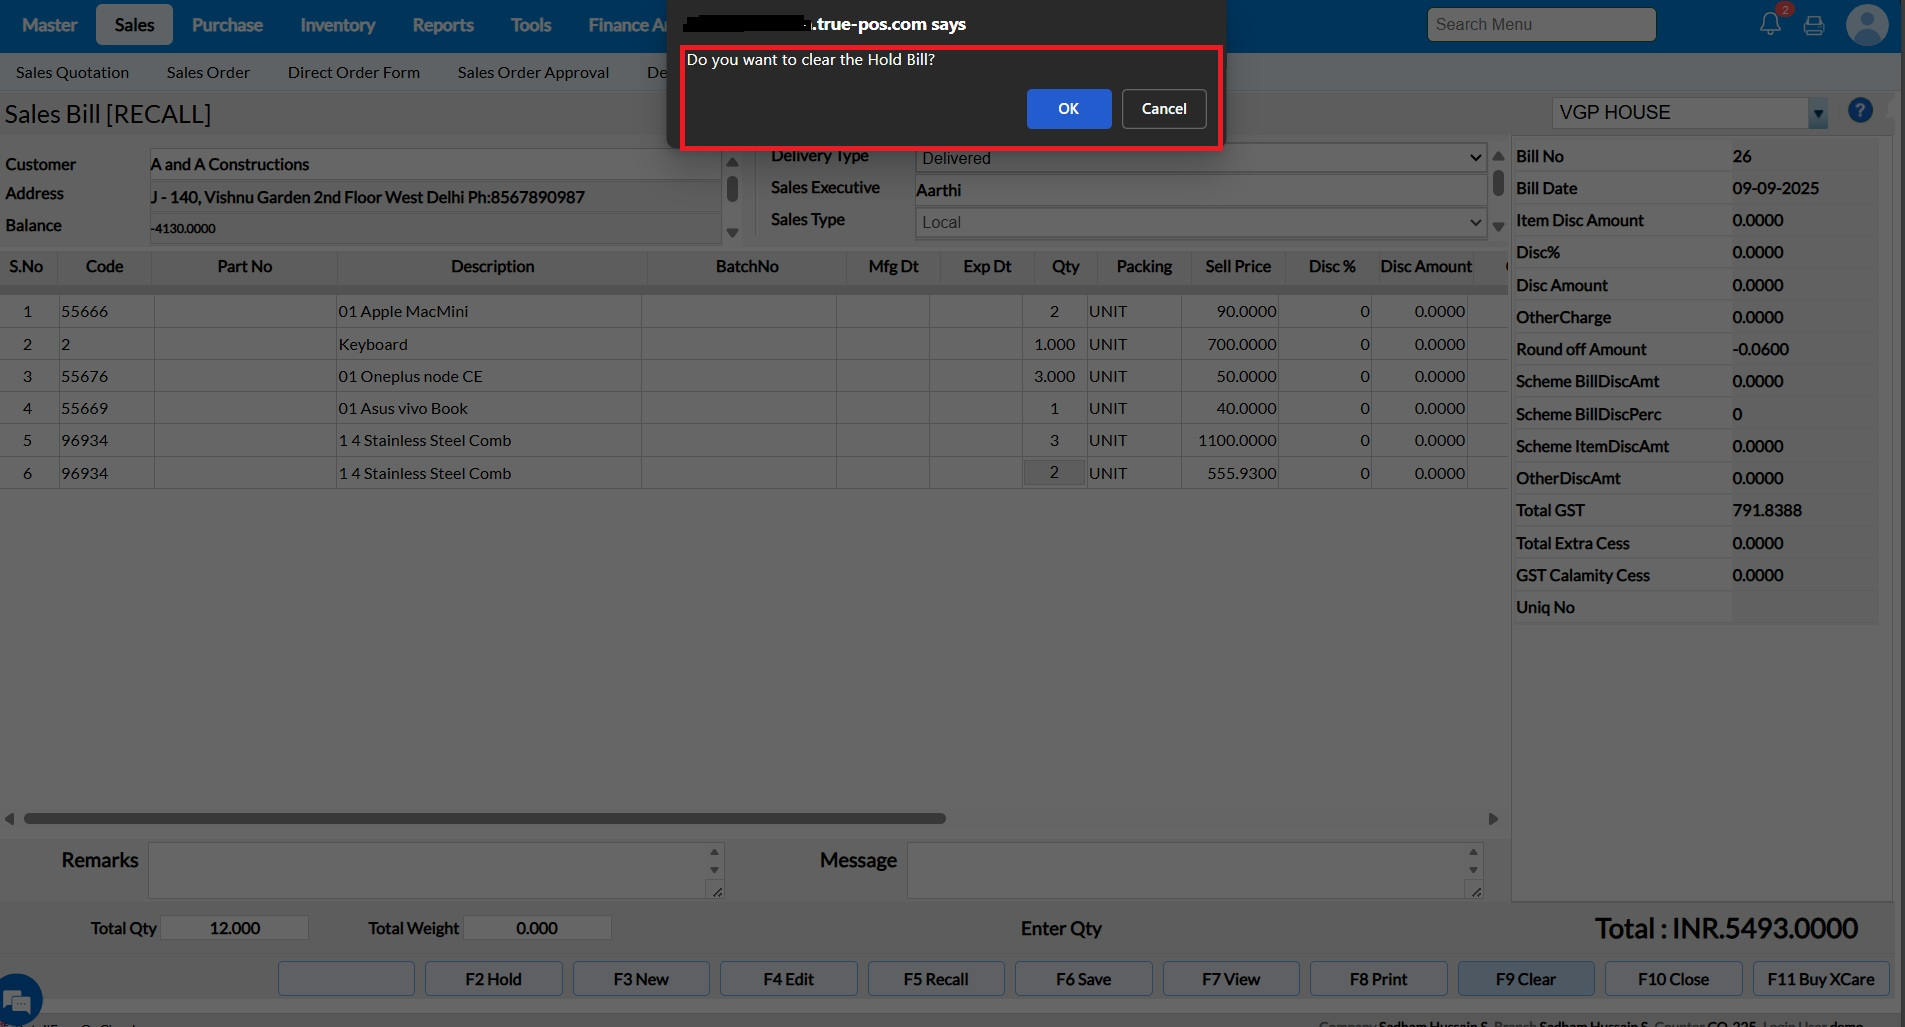Open the Sales menu
Viewport: 1905px width, 1027px height.
(134, 25)
